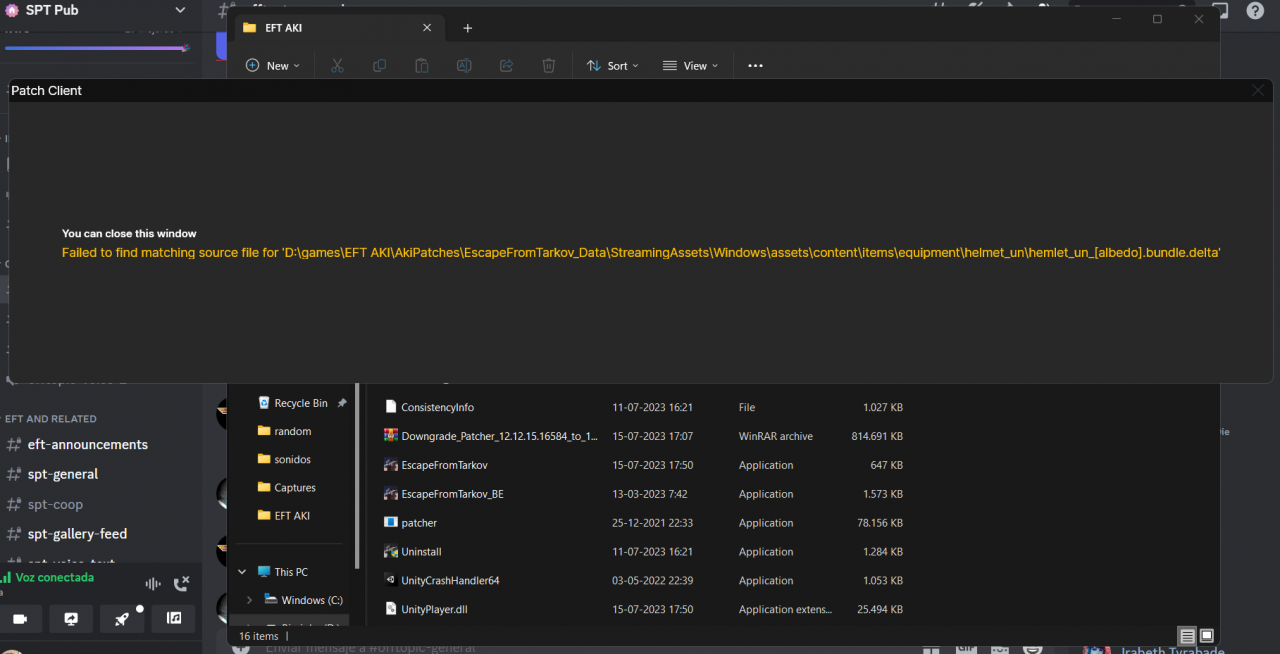
Task: Close the Patch Client window
Action: coord(1258,90)
